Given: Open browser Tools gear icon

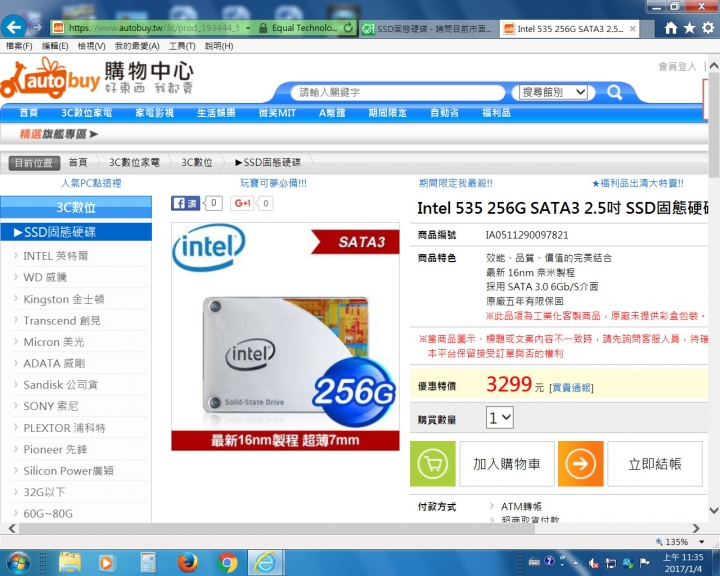Looking at the screenshot, I should [x=708, y=28].
